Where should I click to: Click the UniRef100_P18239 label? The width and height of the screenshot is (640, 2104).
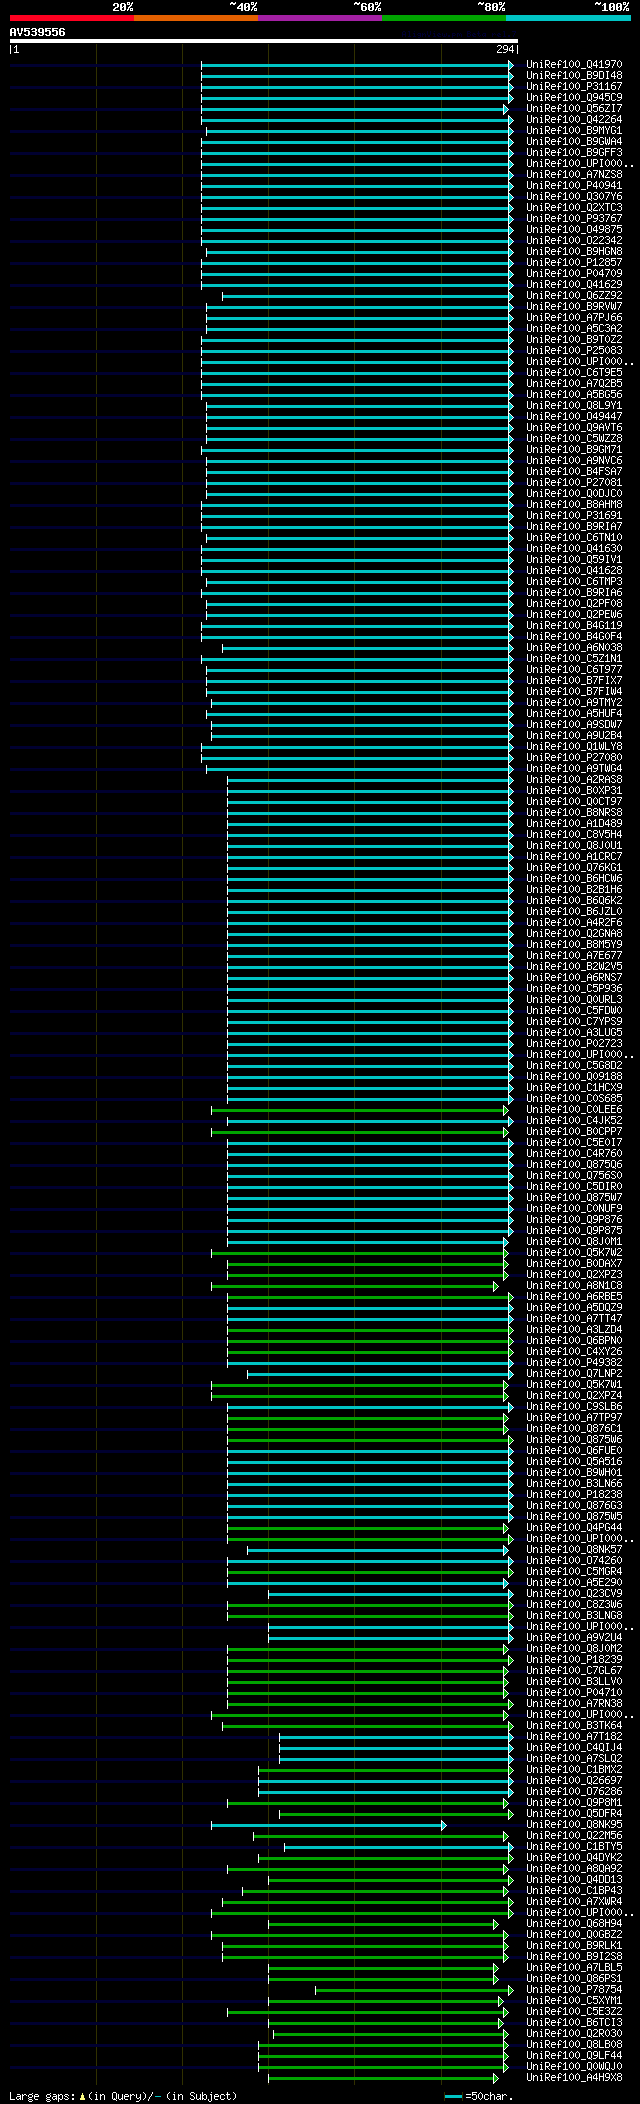tap(574, 1660)
